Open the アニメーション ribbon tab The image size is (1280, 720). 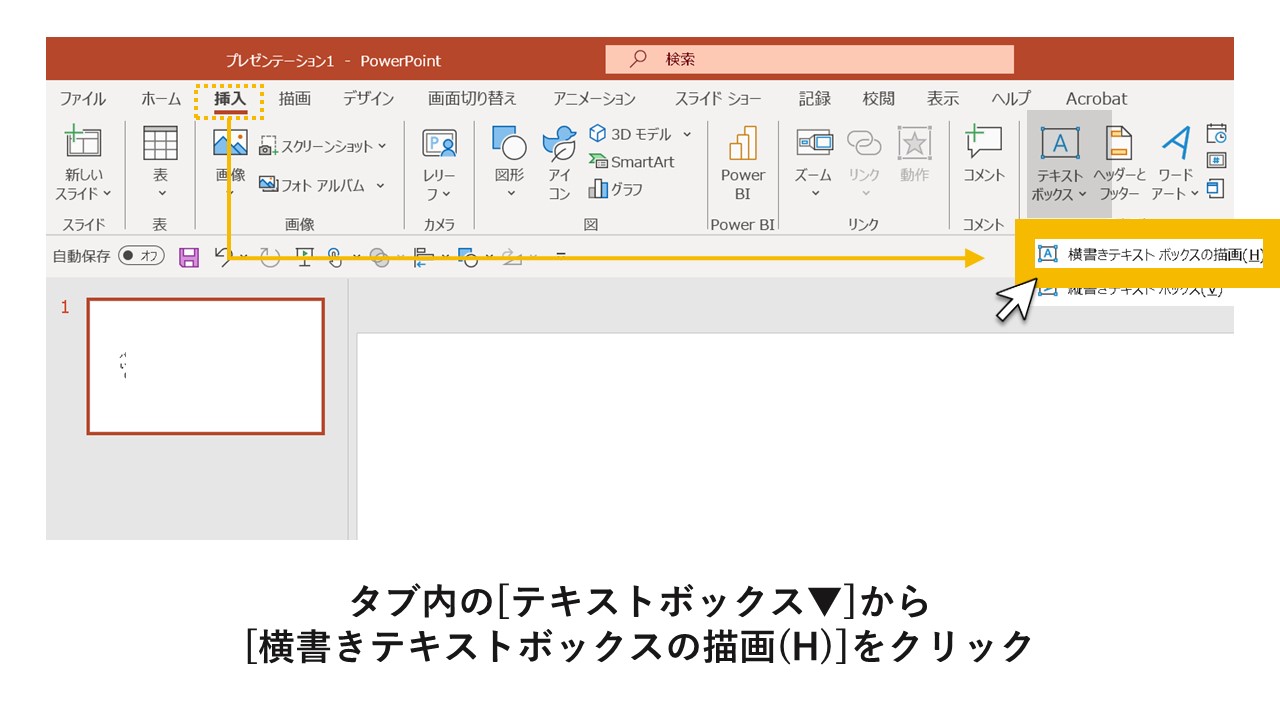click(x=594, y=98)
